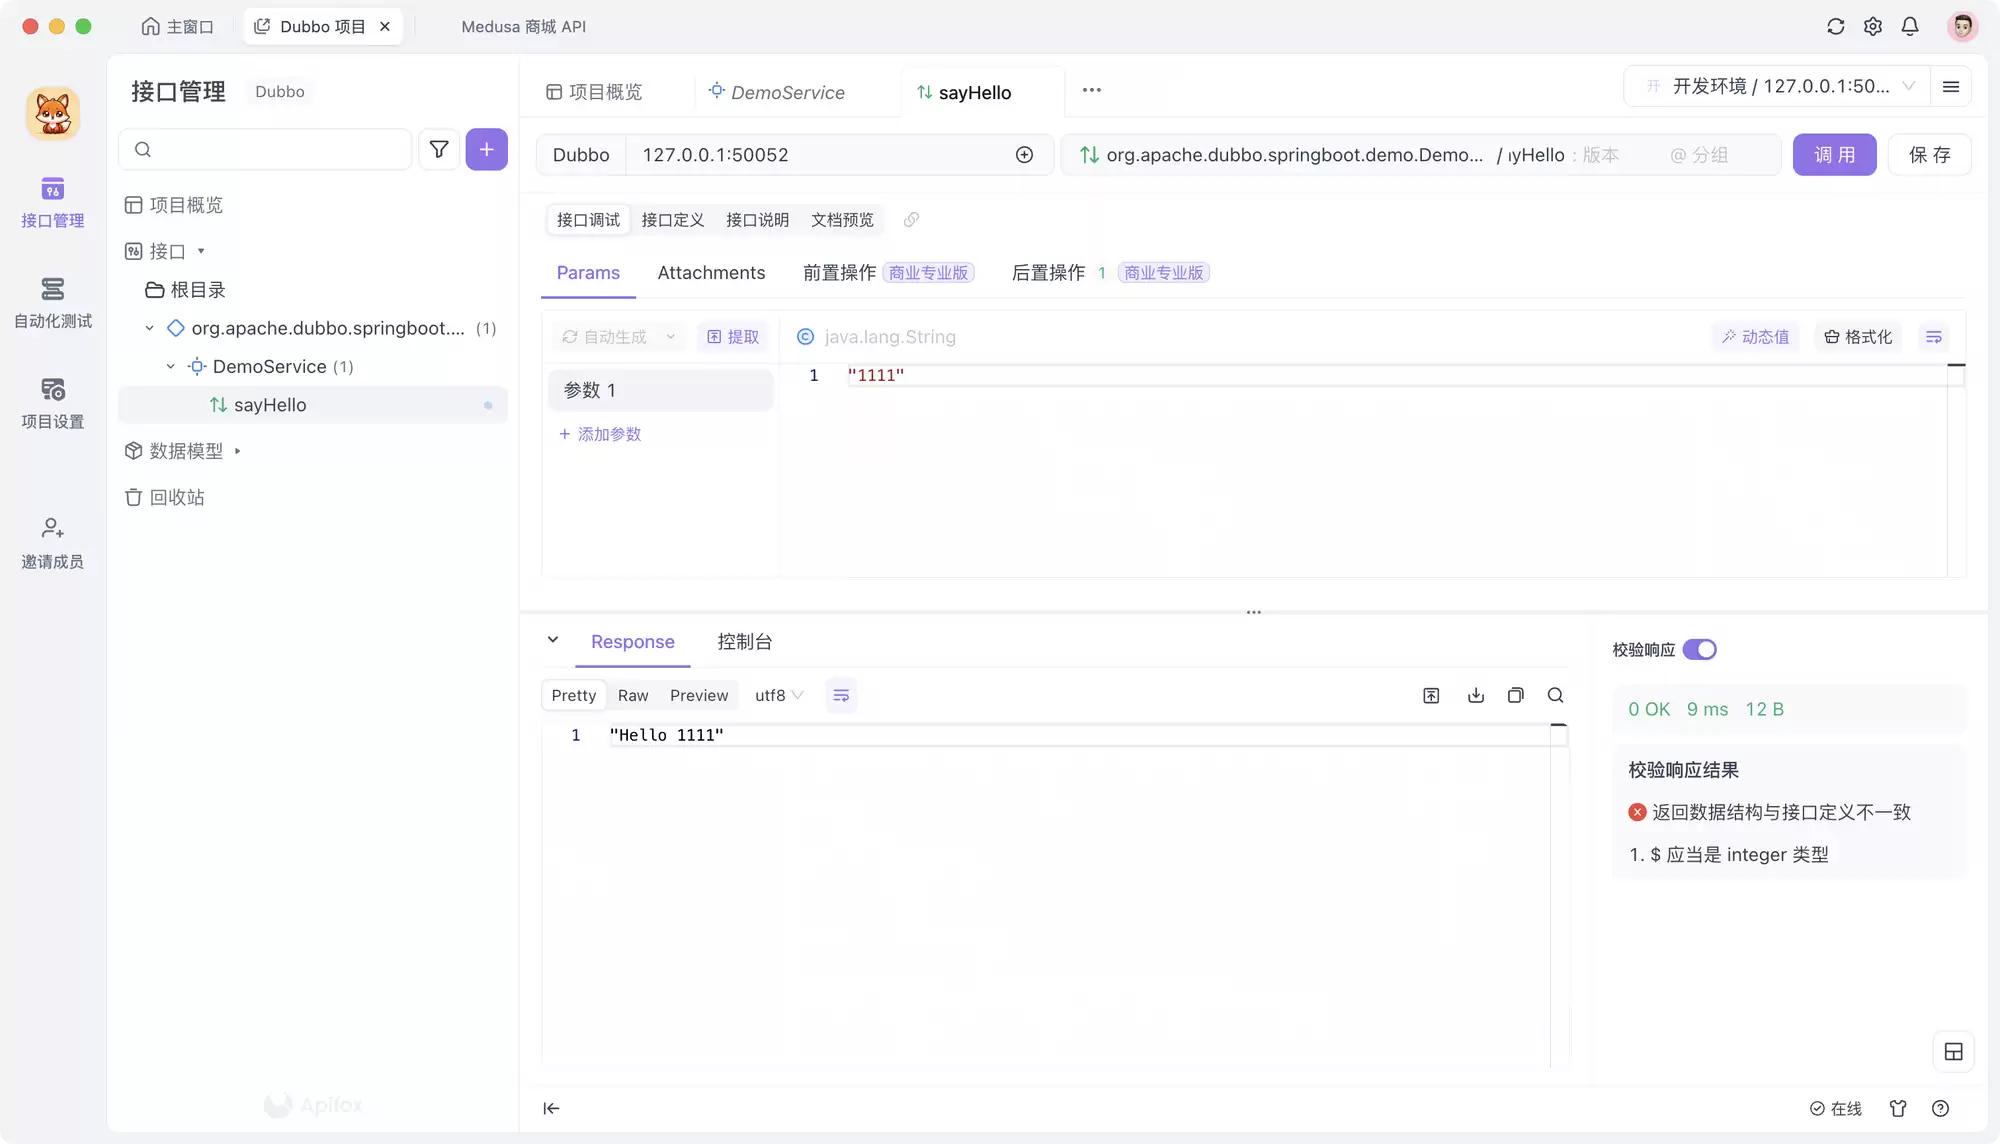Click 邀请成员 in the sidebar

point(53,544)
